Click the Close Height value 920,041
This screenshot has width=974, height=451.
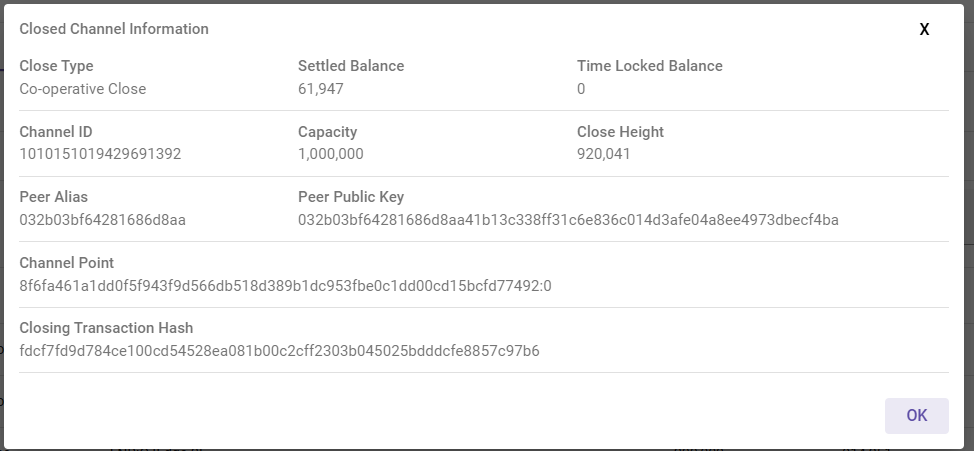604,154
